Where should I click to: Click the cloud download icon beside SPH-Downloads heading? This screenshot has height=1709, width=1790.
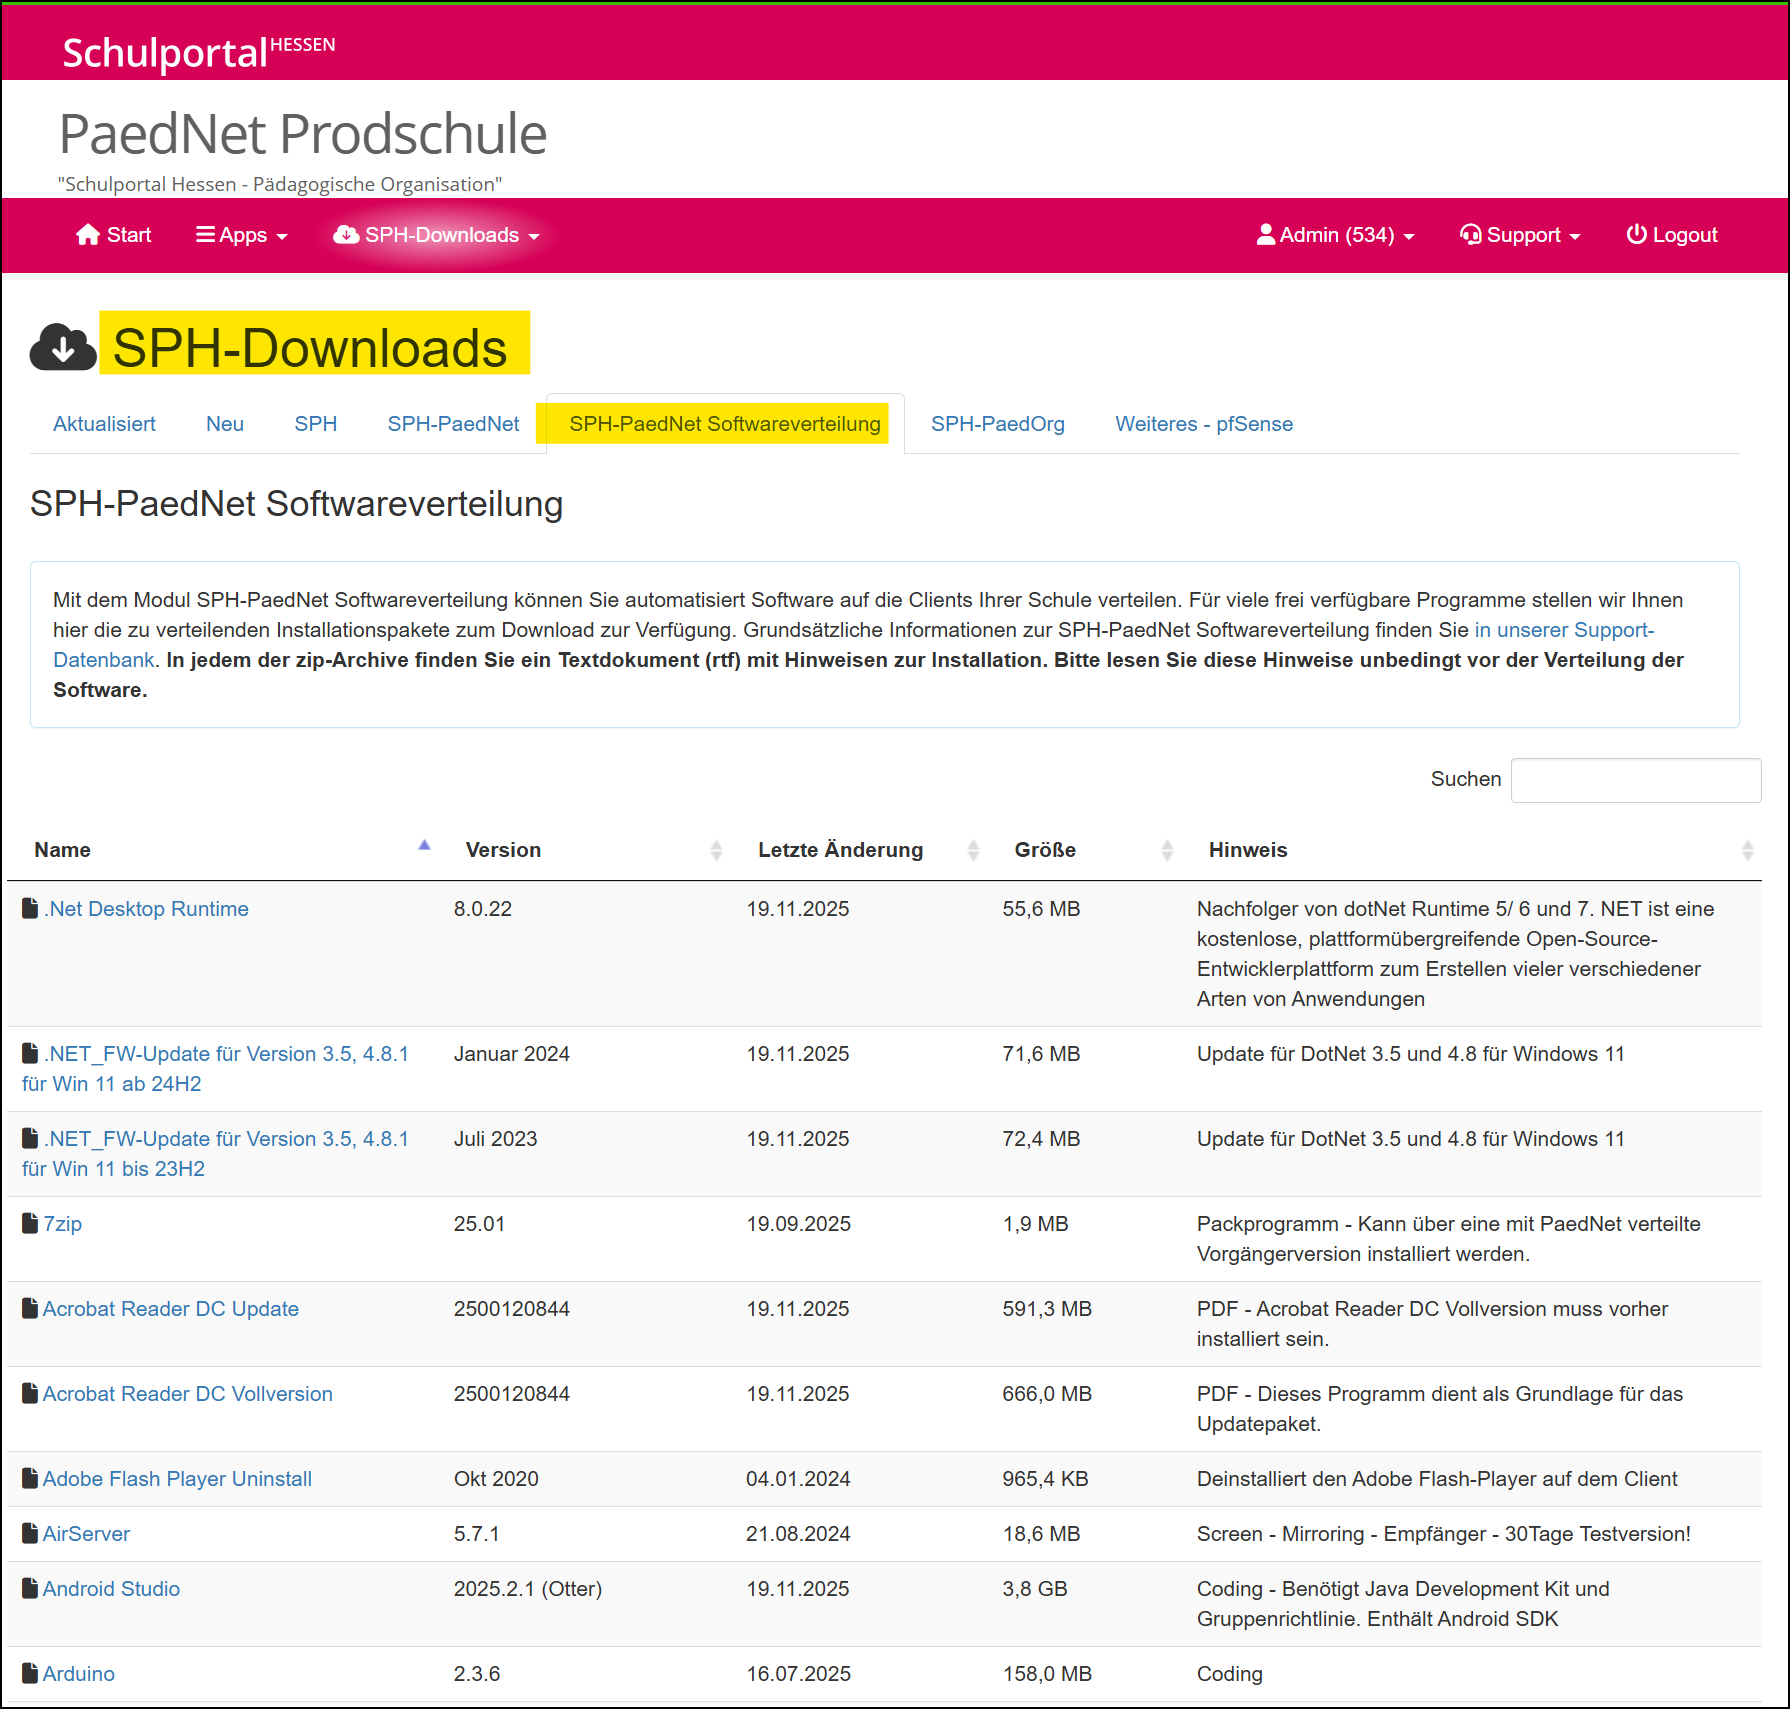(62, 344)
